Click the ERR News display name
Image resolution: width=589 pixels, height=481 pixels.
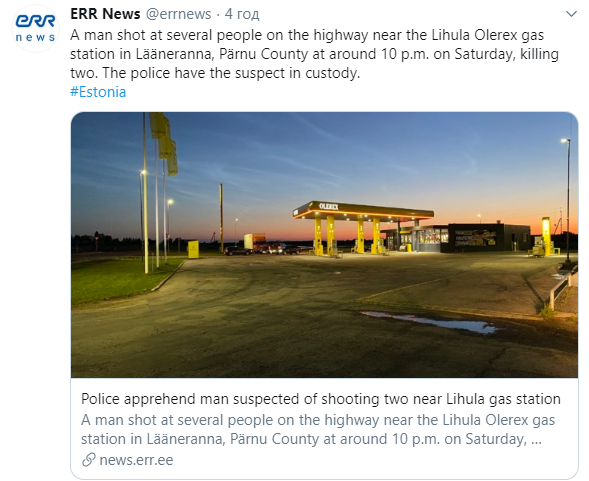click(105, 14)
